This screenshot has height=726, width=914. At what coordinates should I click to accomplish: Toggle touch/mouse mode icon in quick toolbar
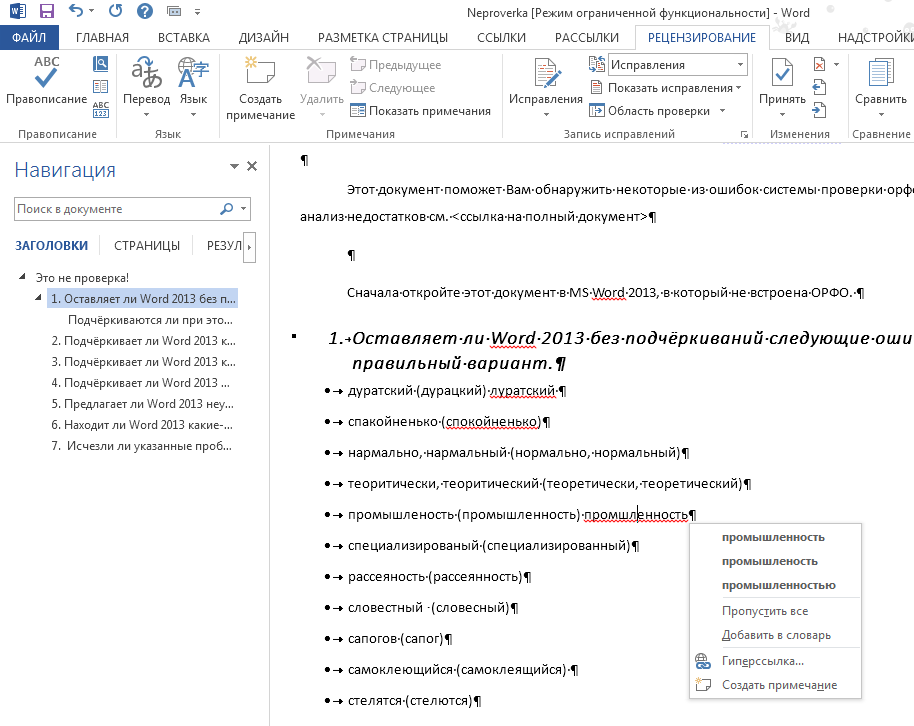pyautogui.click(x=174, y=11)
